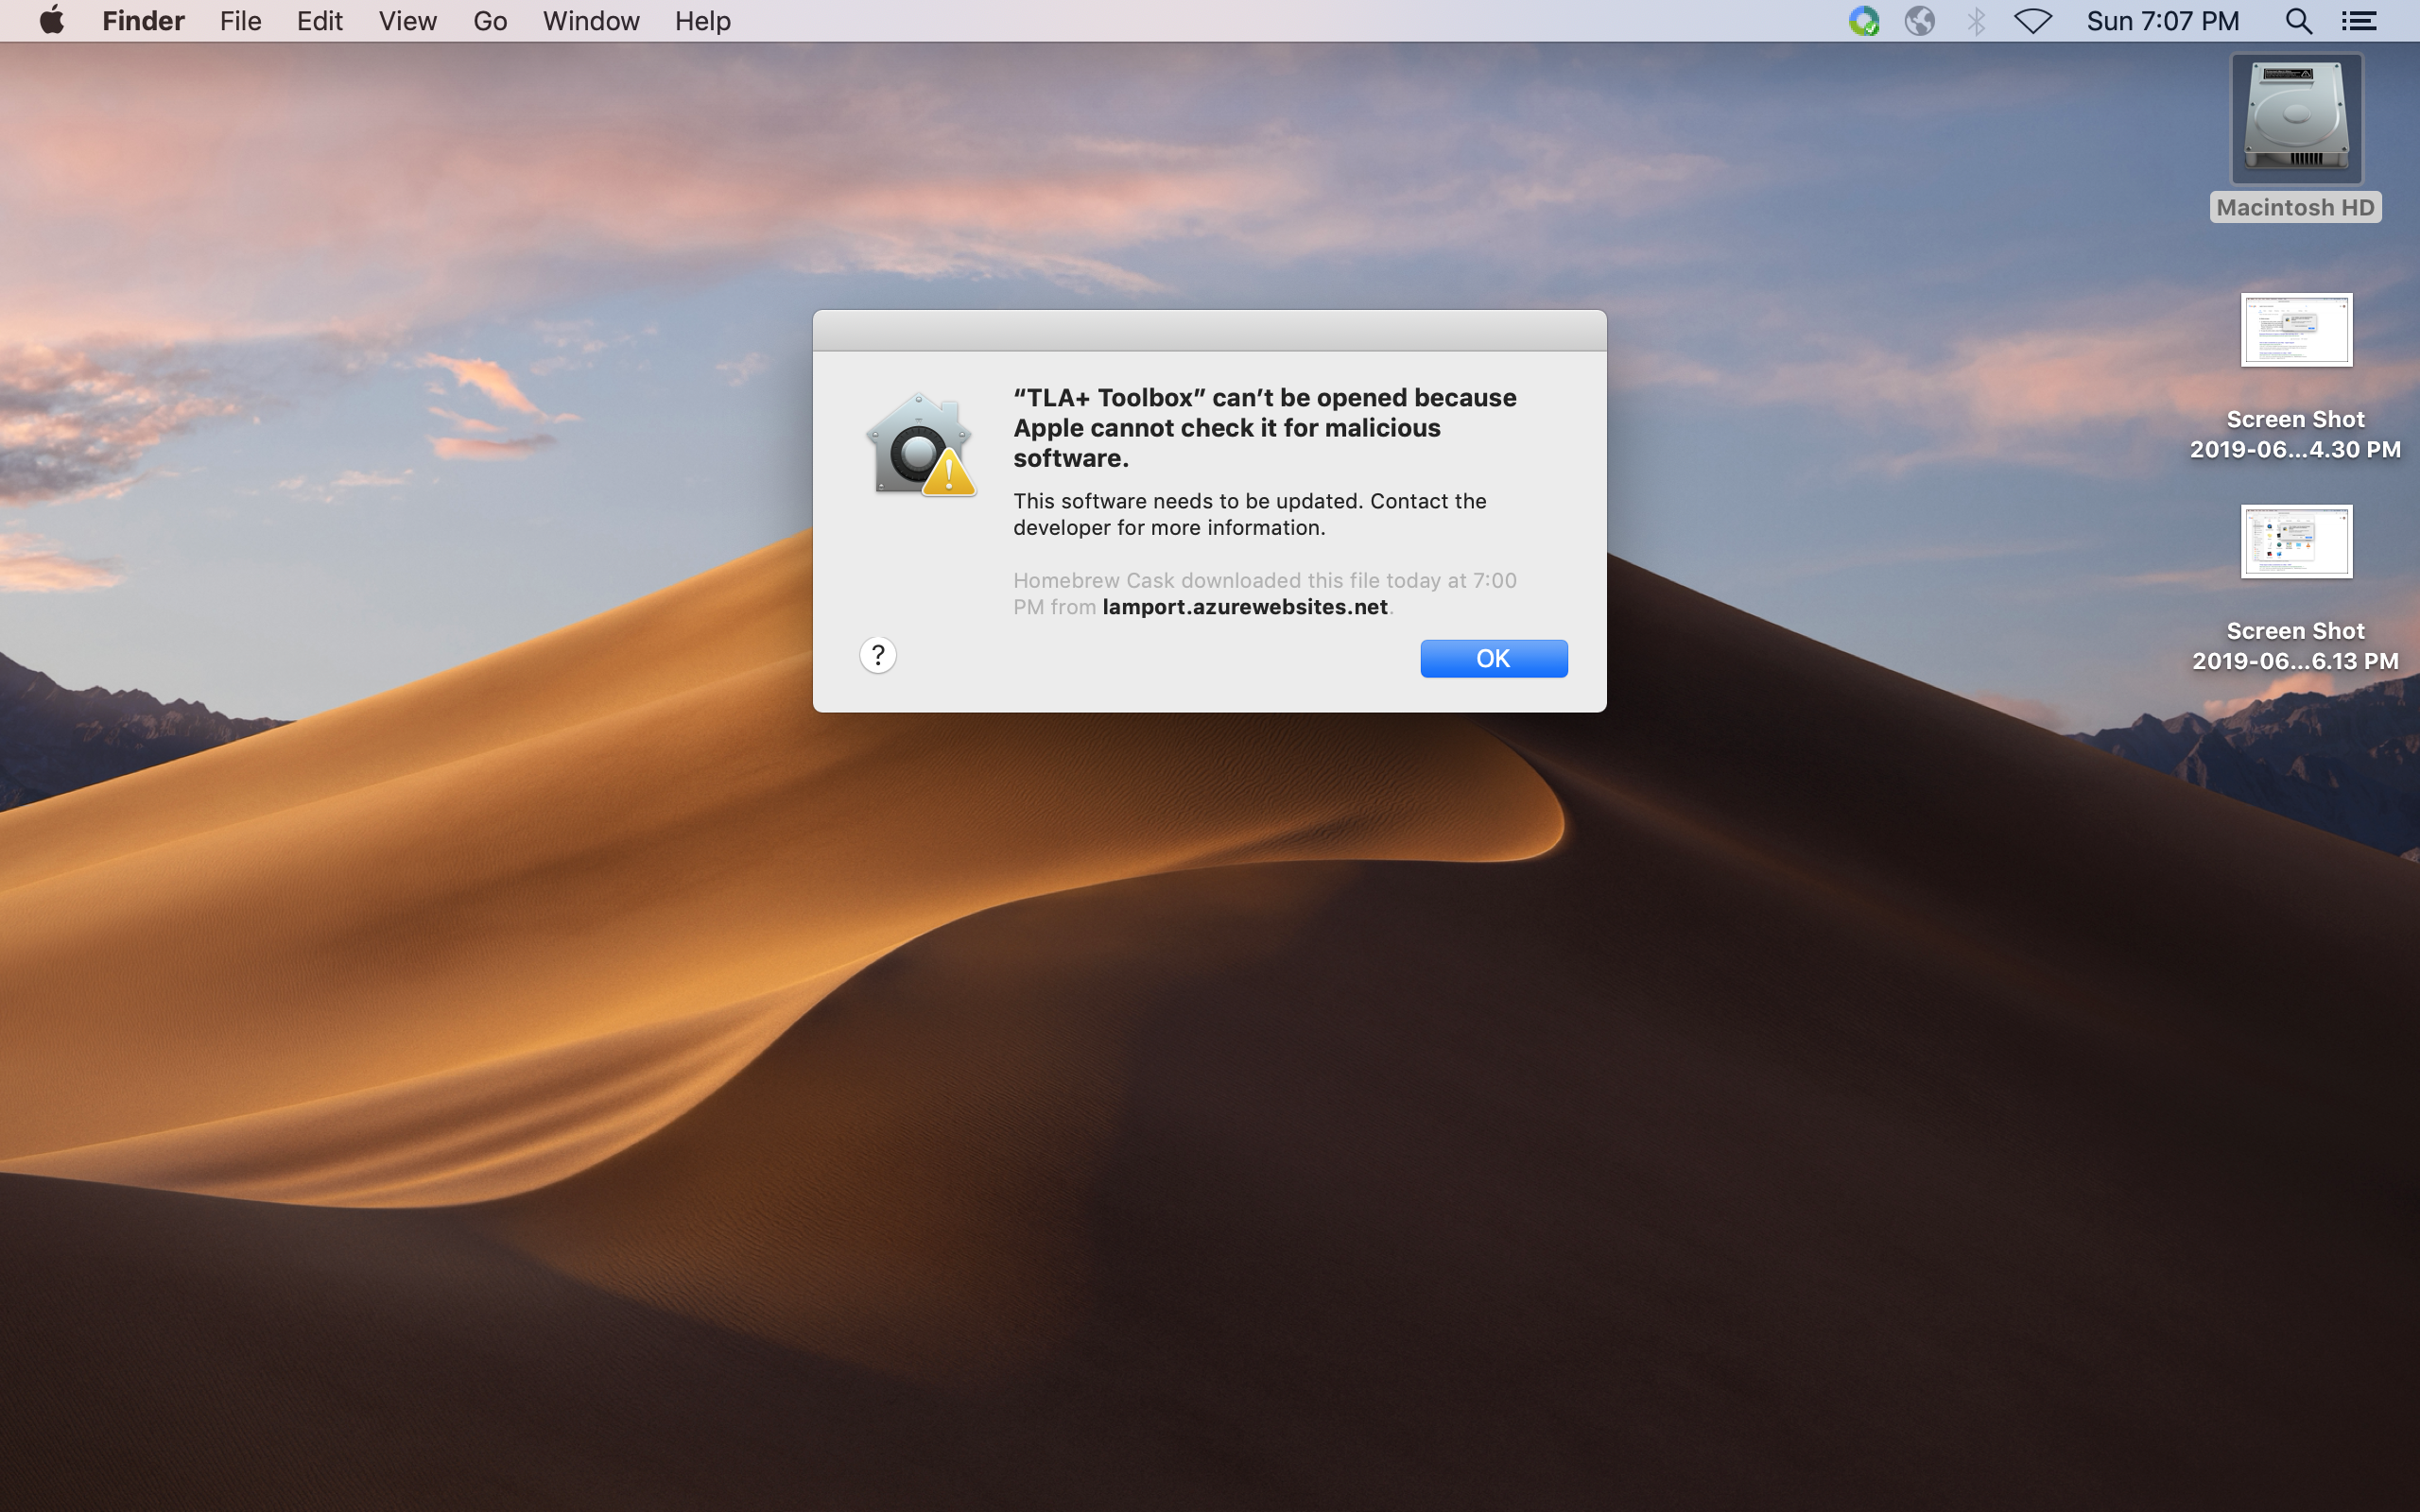Image resolution: width=2420 pixels, height=1512 pixels.
Task: Select the Macintosh HD drive icon
Action: coord(2296,119)
